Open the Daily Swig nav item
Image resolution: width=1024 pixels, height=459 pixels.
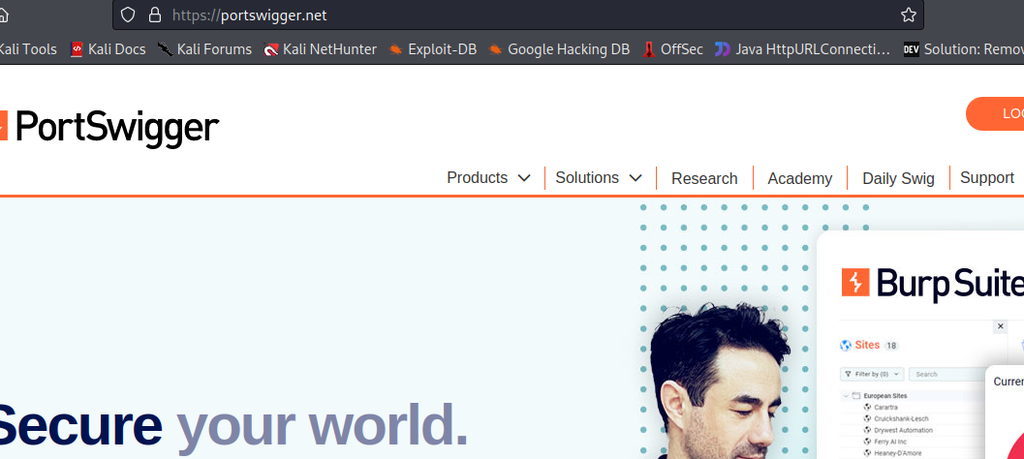pyautogui.click(x=898, y=178)
